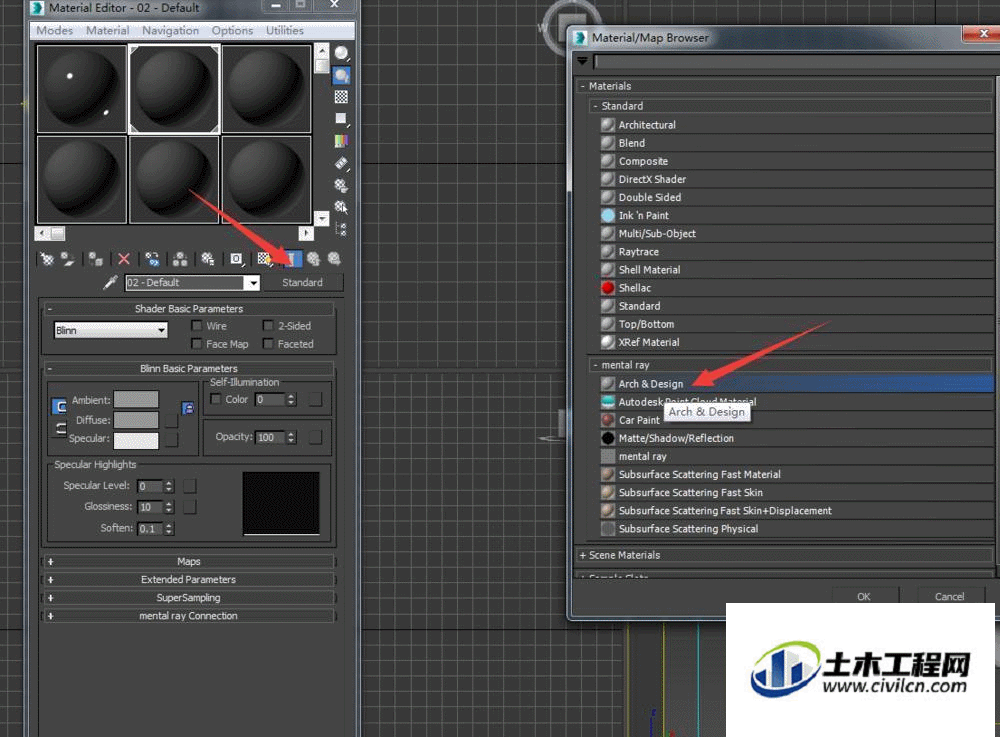Collapse the Shader Basic Parameters rollout
This screenshot has width=1000, height=737.
pyautogui.click(x=189, y=309)
